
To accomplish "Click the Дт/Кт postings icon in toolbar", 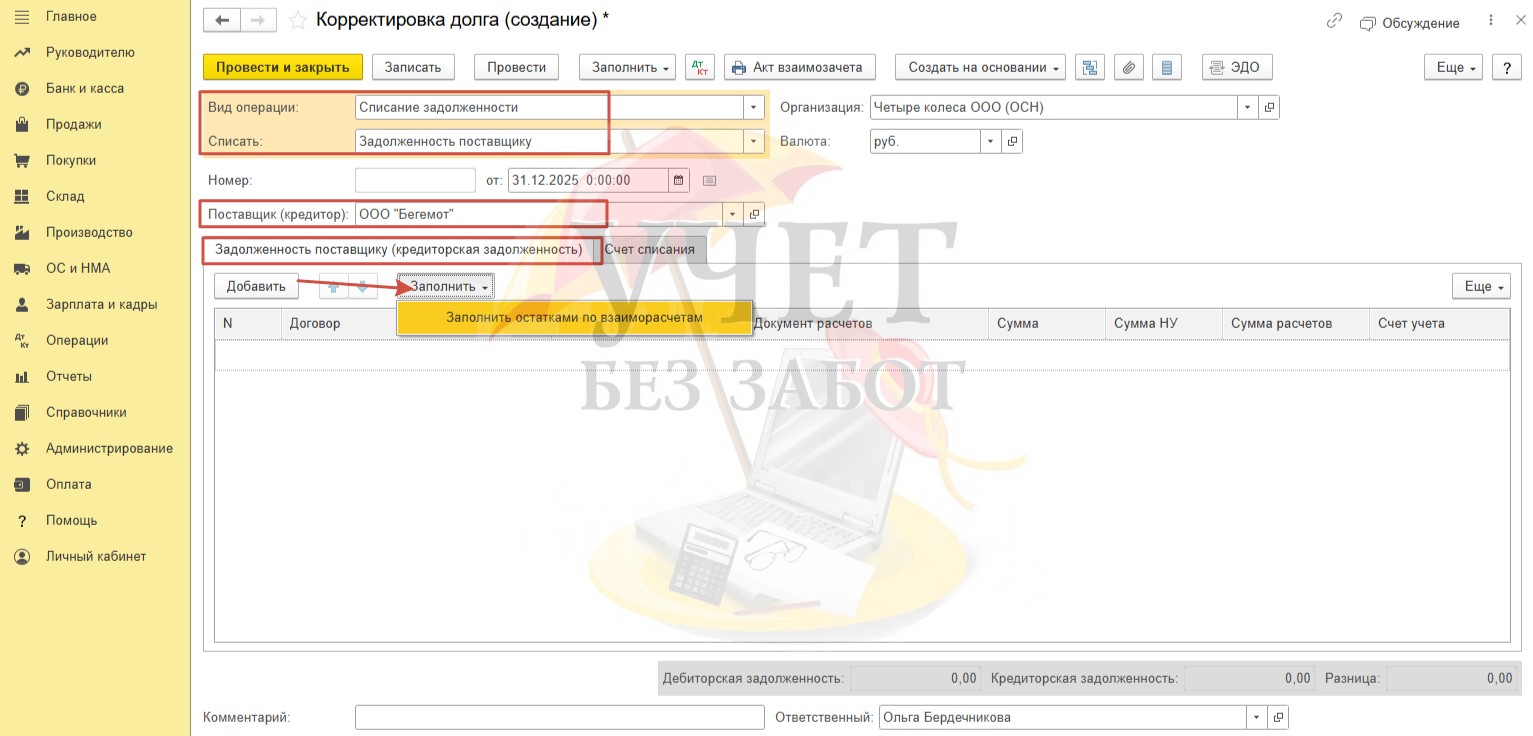I will click(x=699, y=67).
